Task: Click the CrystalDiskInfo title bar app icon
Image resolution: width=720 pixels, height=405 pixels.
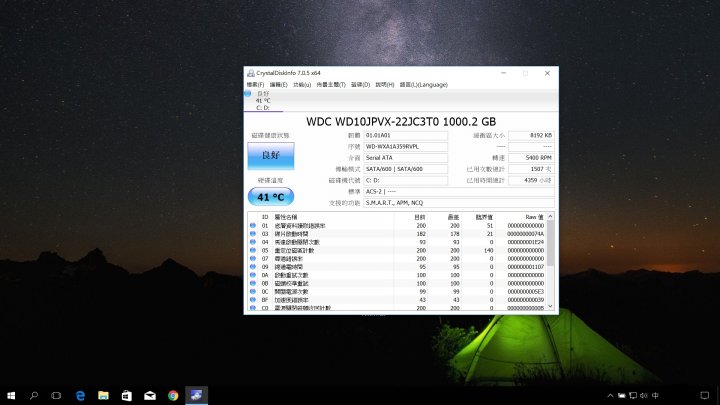Action: pyautogui.click(x=251, y=73)
